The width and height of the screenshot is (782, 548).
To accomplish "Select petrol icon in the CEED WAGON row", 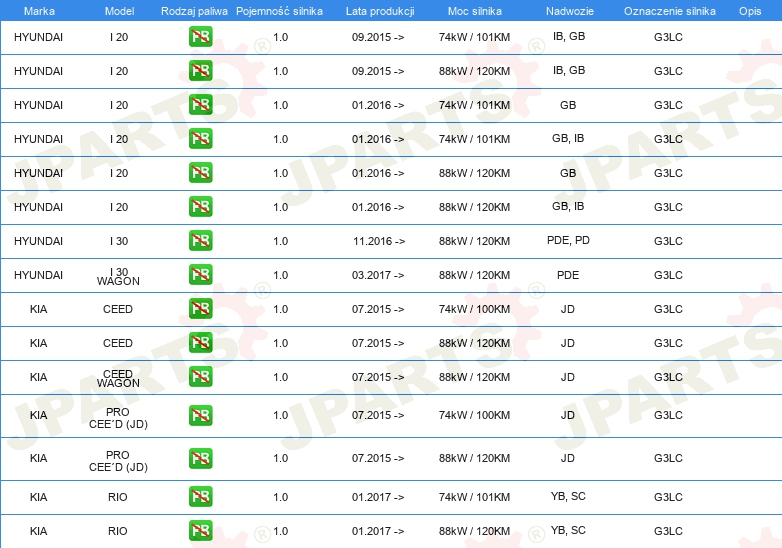I will click(x=200, y=376).
